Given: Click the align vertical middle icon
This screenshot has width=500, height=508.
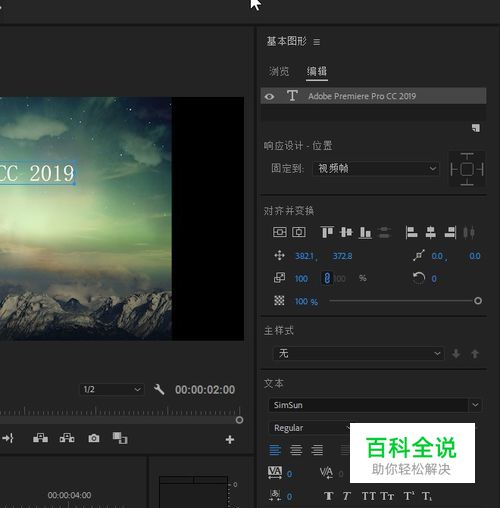Looking at the screenshot, I should 346,232.
